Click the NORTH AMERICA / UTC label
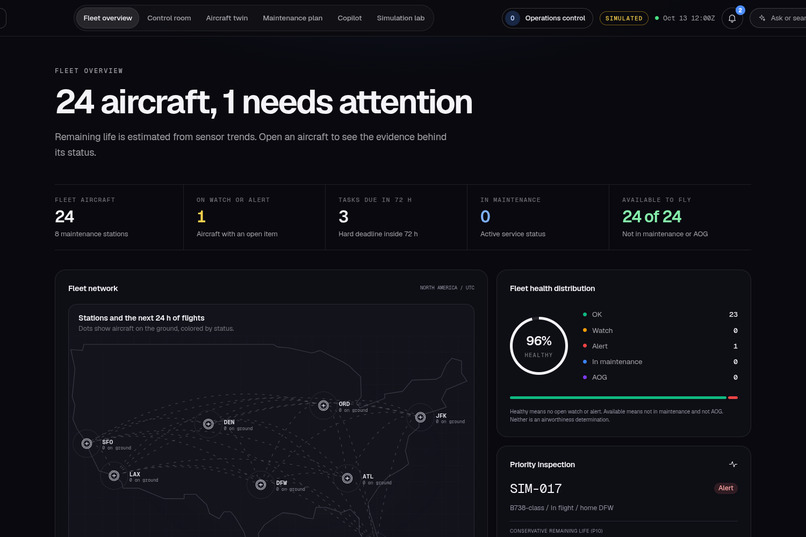Image resolution: width=806 pixels, height=537 pixels. point(447,288)
